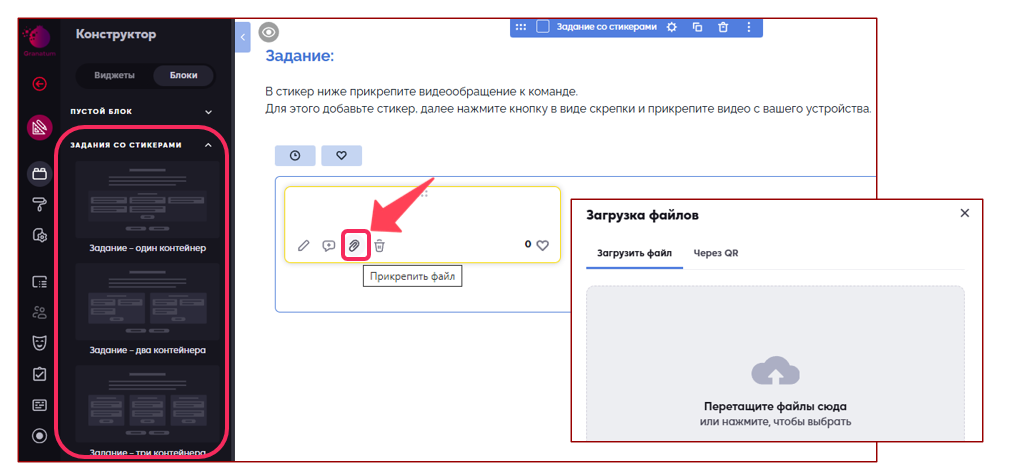
Task: Click the pencil edit icon on sticker
Action: [x=304, y=245]
